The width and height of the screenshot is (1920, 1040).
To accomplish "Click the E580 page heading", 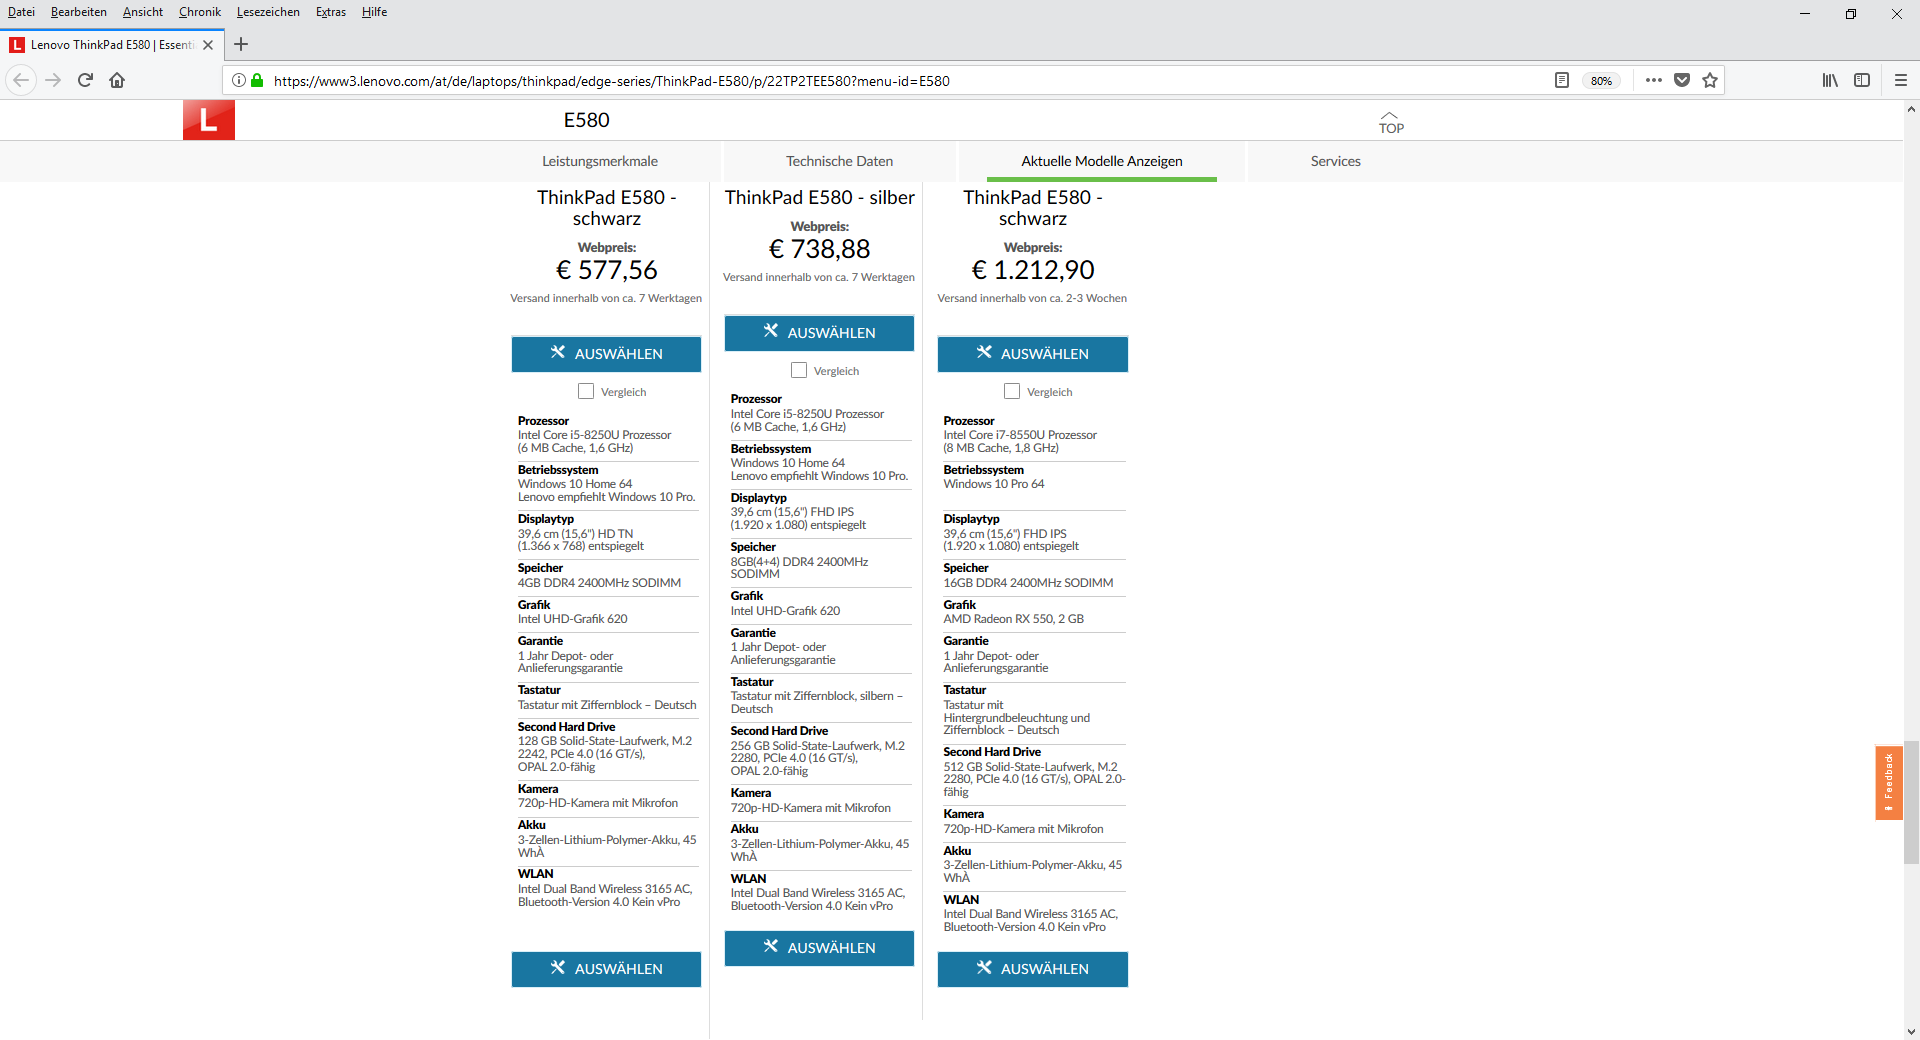I will point(587,120).
